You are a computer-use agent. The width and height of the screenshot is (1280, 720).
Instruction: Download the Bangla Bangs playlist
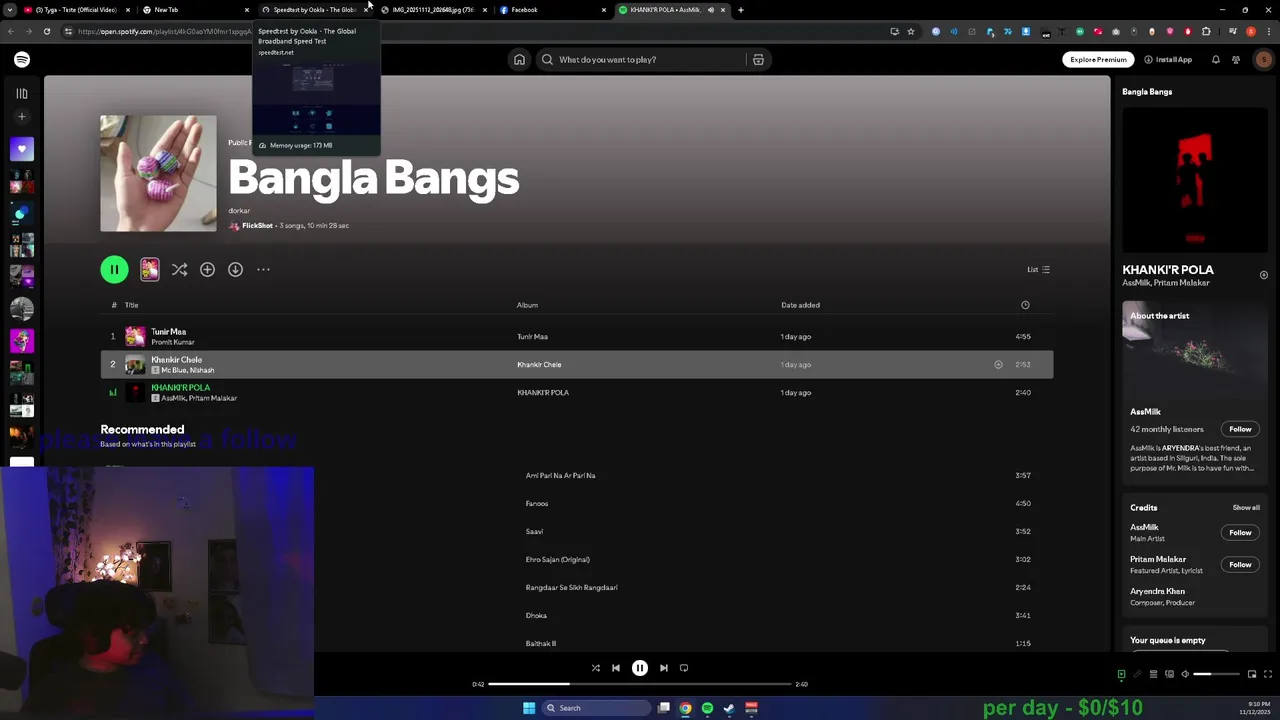pyautogui.click(x=235, y=269)
